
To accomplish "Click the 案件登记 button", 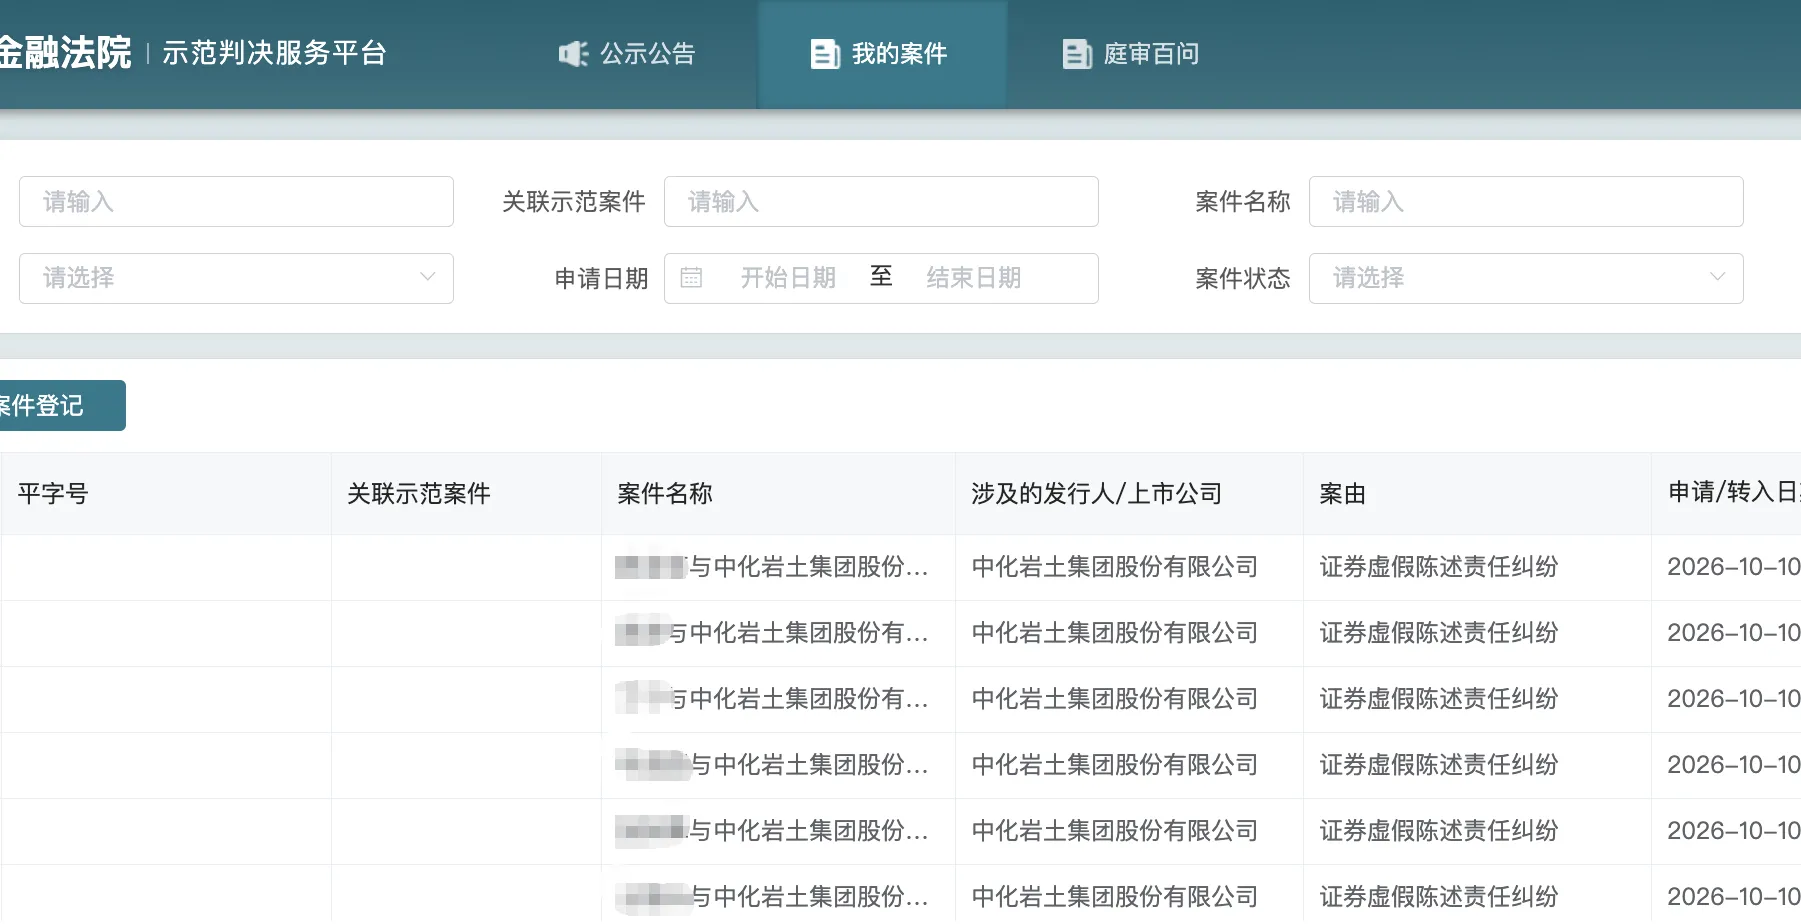I will click(62, 405).
